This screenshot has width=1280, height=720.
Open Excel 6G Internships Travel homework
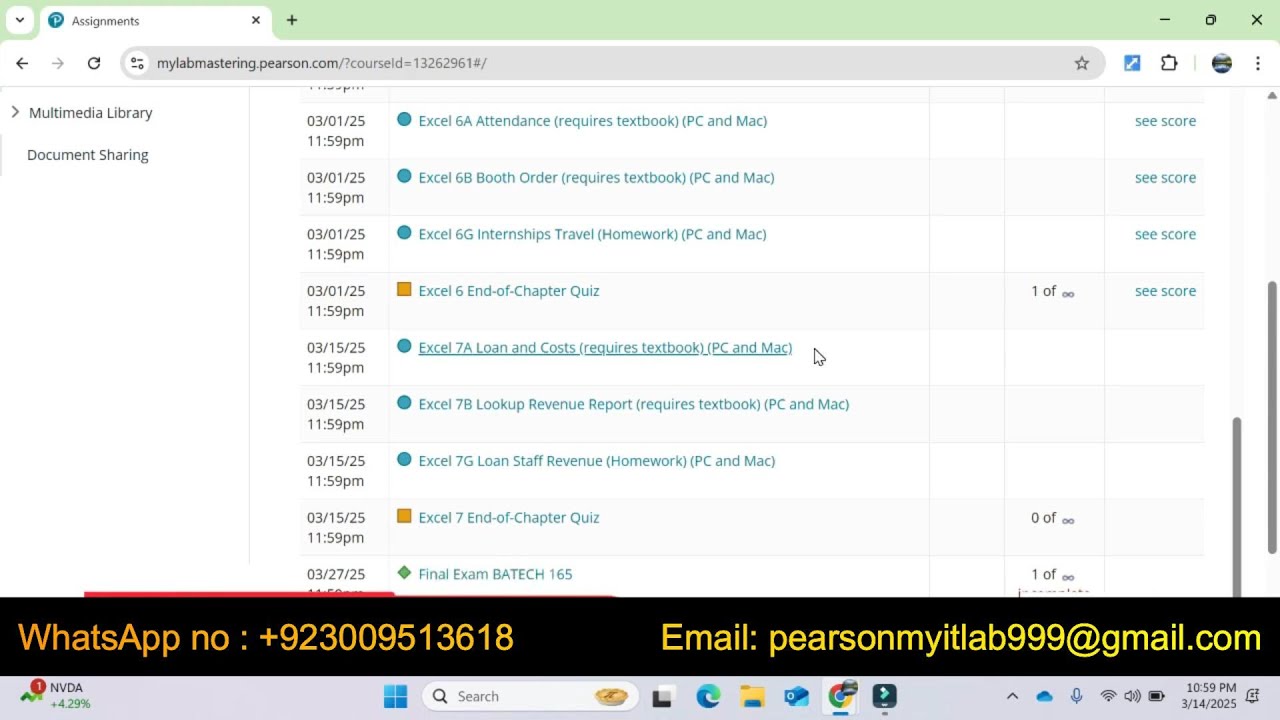pyautogui.click(x=592, y=234)
